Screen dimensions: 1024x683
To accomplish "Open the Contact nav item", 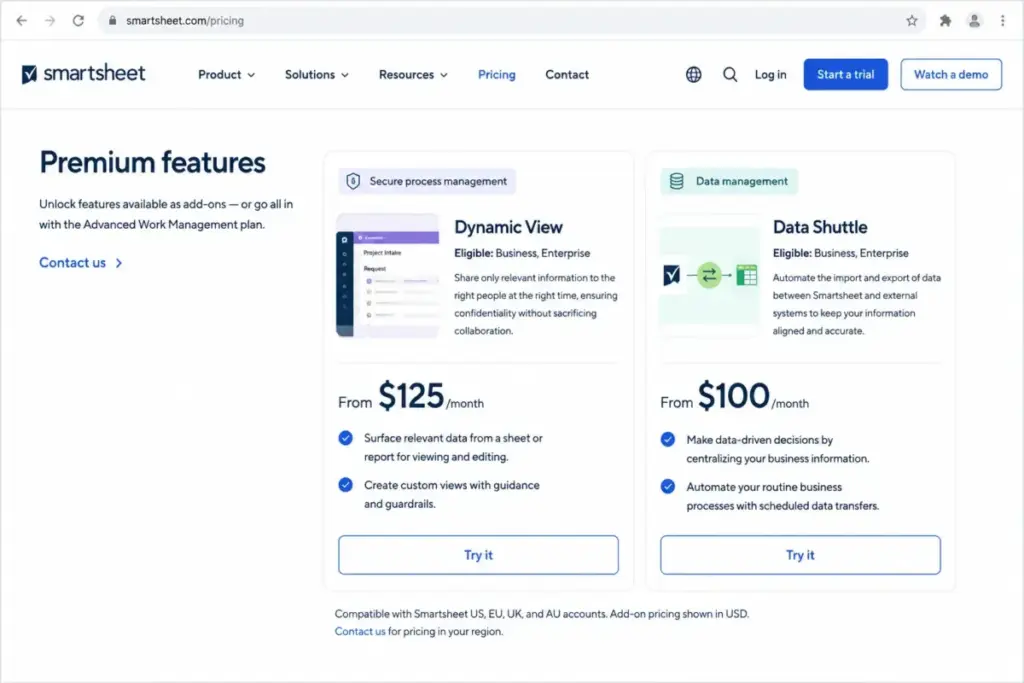I will (567, 74).
